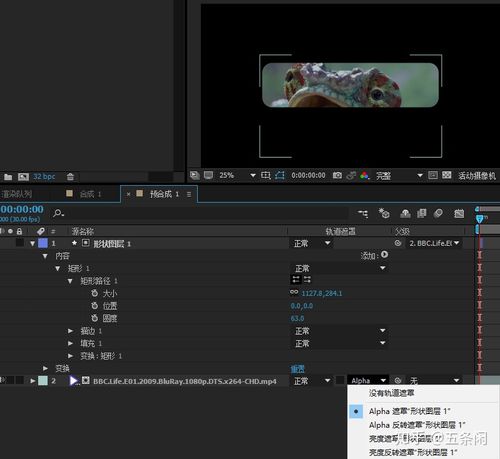
Task: Expand the 描边 1 property group
Action: (70, 331)
